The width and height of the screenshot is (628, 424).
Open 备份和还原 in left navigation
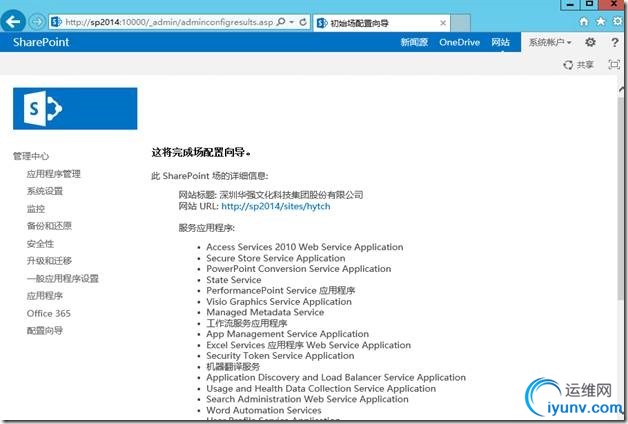pyautogui.click(x=49, y=226)
